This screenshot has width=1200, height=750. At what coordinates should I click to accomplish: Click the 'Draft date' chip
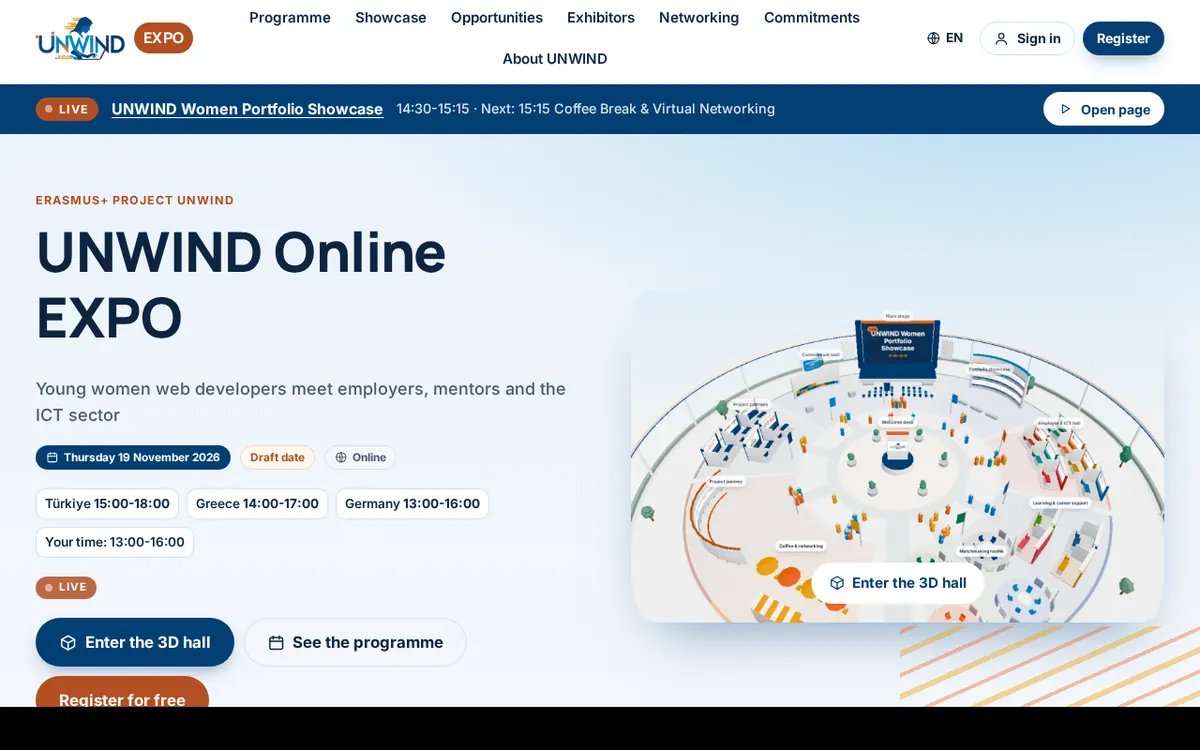coord(277,457)
